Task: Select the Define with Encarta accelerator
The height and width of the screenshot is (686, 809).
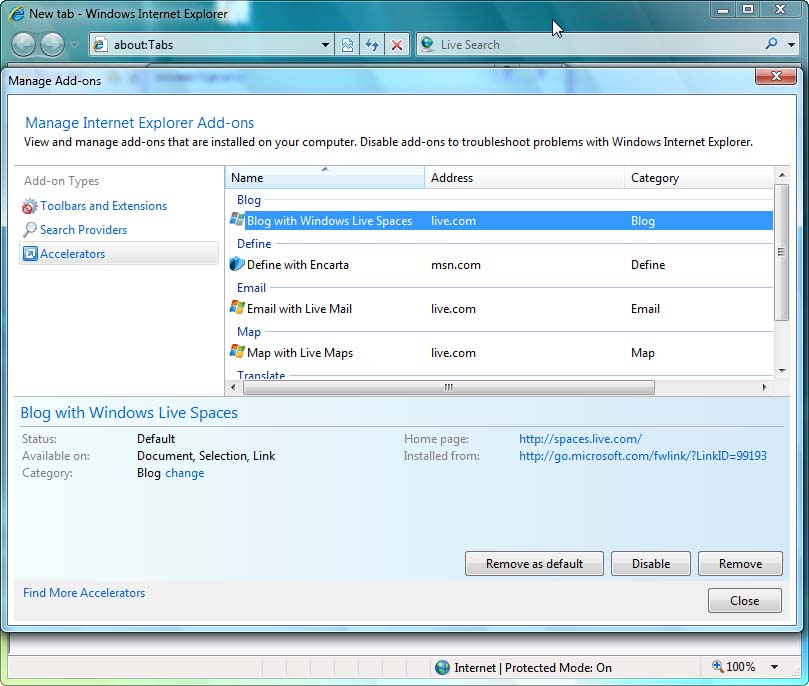Action: click(x=297, y=265)
